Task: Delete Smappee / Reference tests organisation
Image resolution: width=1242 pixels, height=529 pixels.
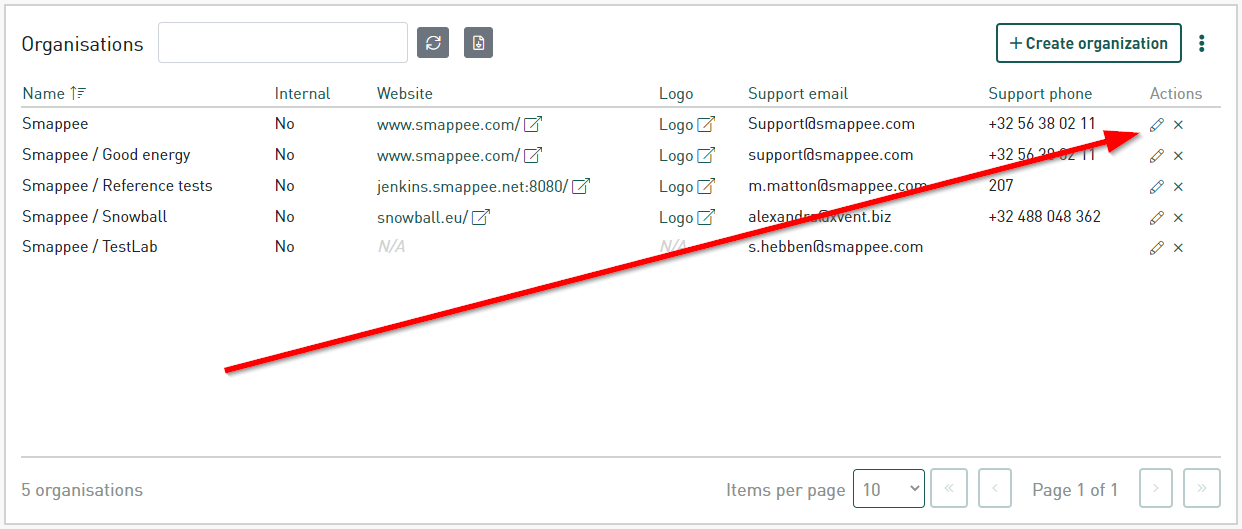Action: click(x=1178, y=187)
